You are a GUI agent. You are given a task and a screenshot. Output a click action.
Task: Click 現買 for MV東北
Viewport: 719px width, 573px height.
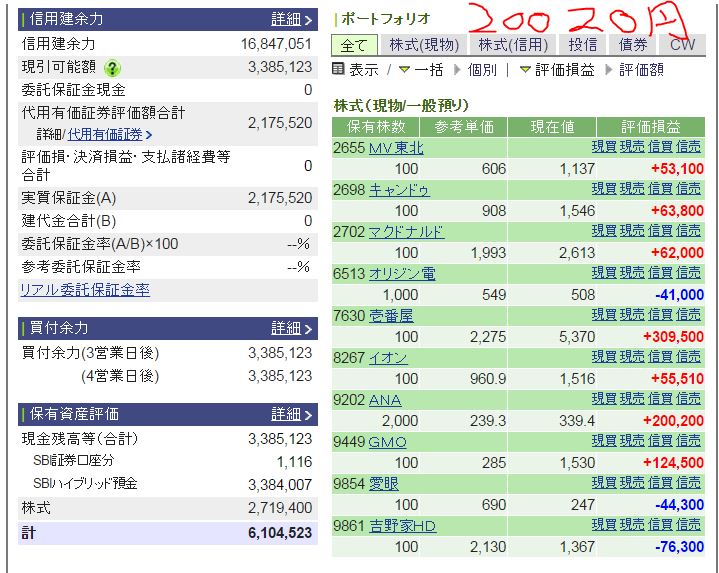pos(603,147)
